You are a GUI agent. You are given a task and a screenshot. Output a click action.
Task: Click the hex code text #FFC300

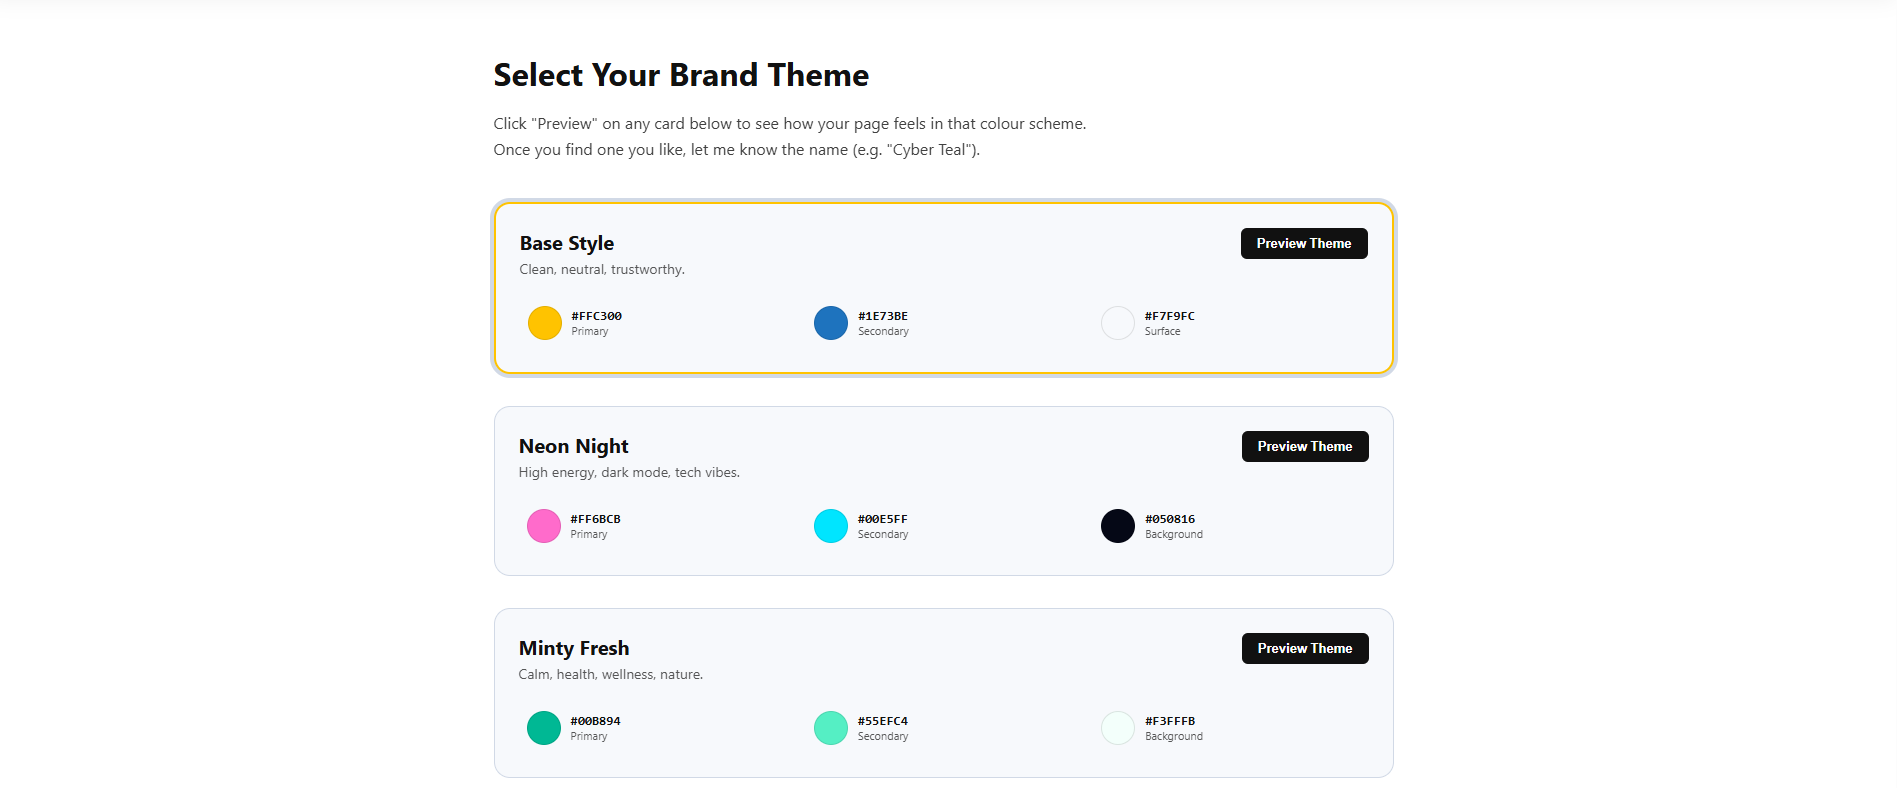(597, 316)
